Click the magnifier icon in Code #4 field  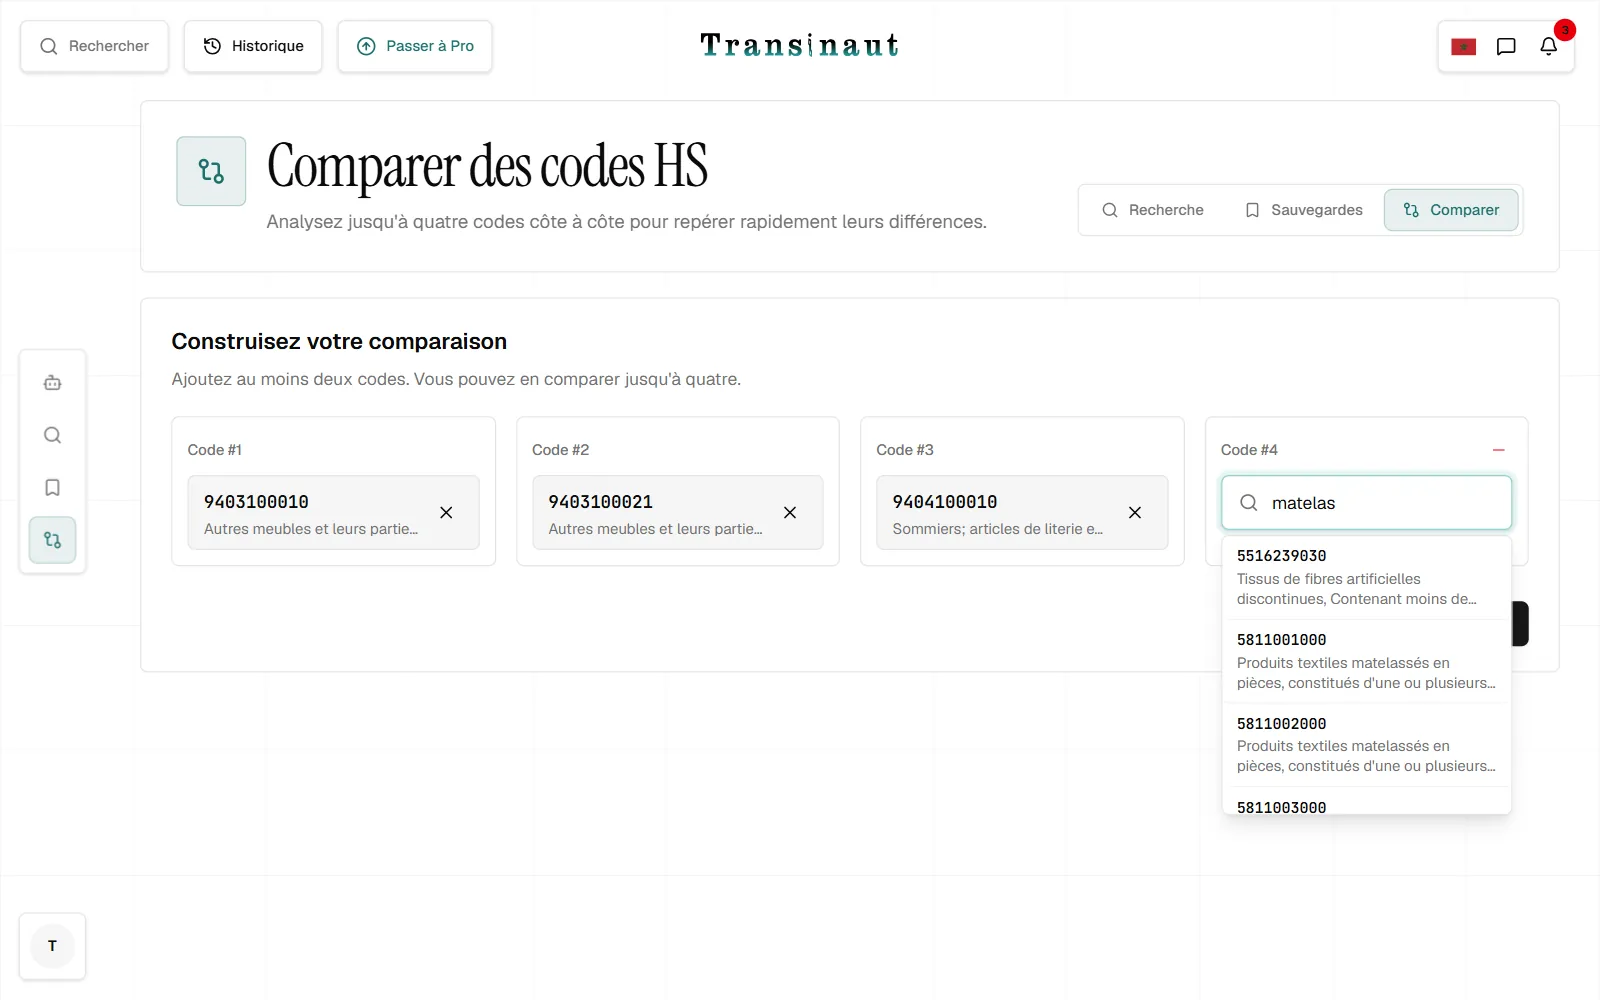pyautogui.click(x=1249, y=503)
